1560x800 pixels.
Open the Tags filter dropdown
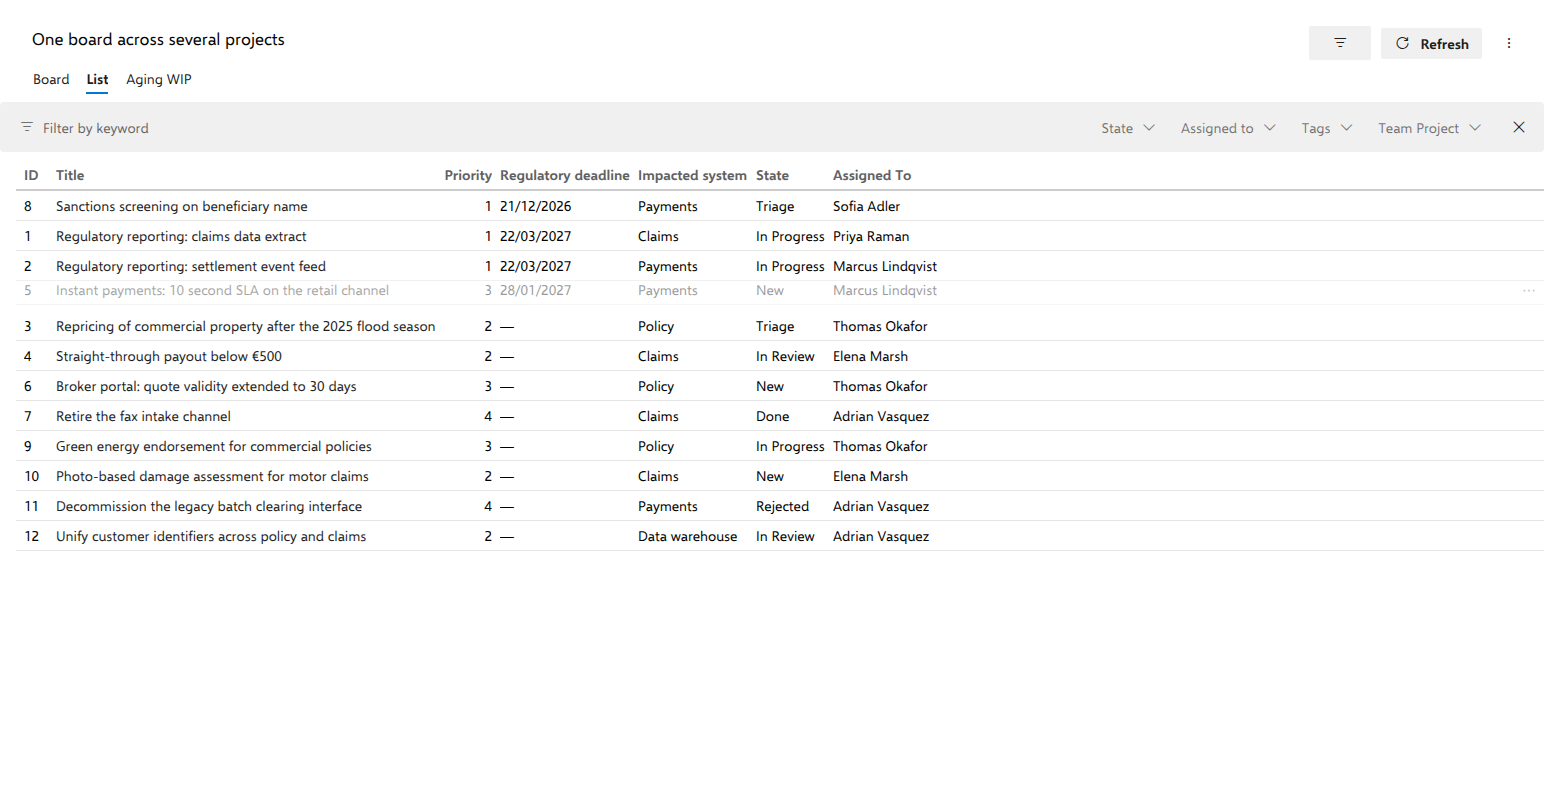(x=1327, y=128)
